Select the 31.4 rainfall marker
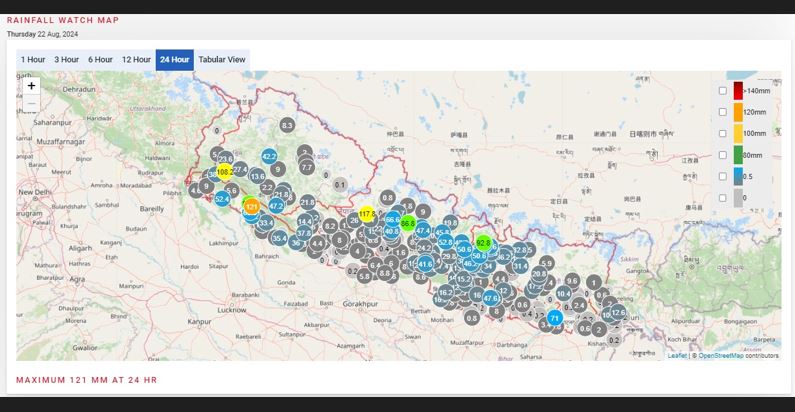 tap(520, 266)
